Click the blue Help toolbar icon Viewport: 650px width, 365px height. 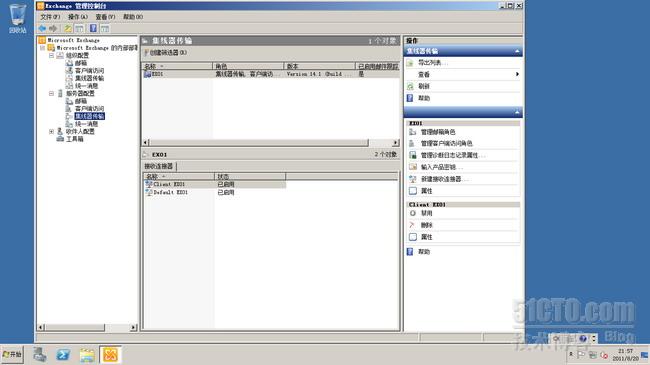click(x=93, y=28)
